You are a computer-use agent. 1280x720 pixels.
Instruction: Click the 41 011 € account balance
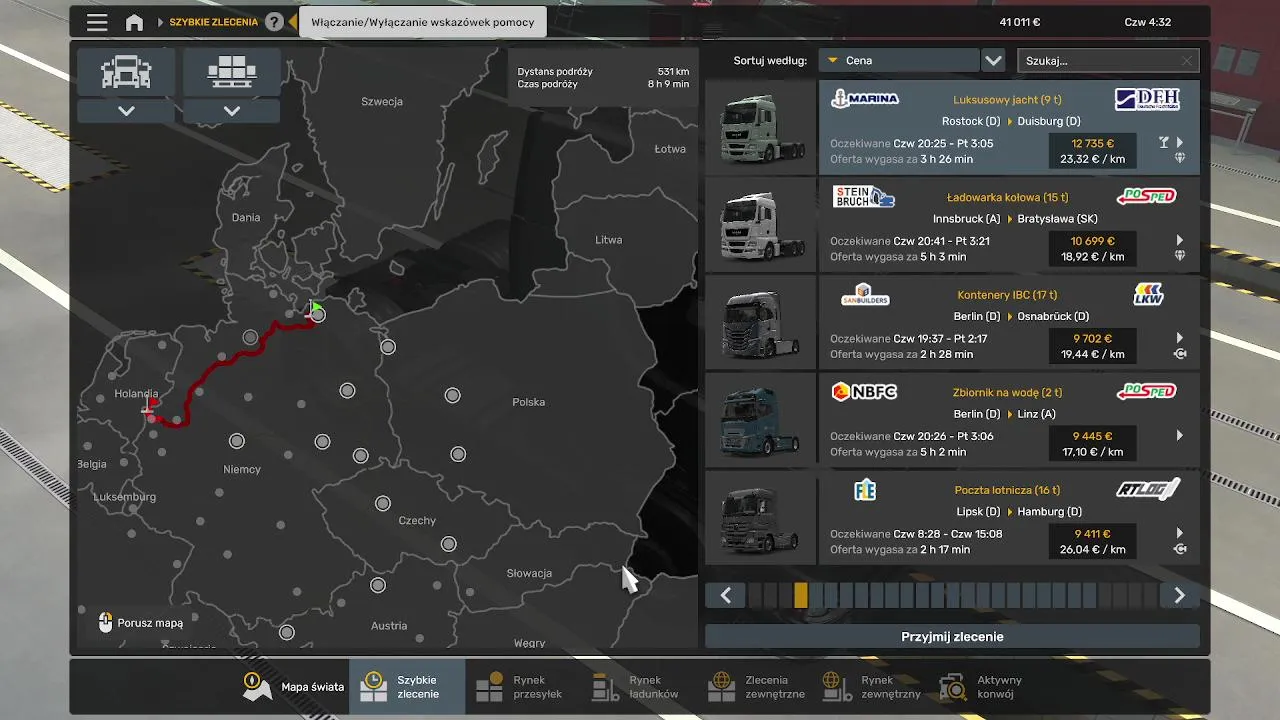click(x=1020, y=22)
